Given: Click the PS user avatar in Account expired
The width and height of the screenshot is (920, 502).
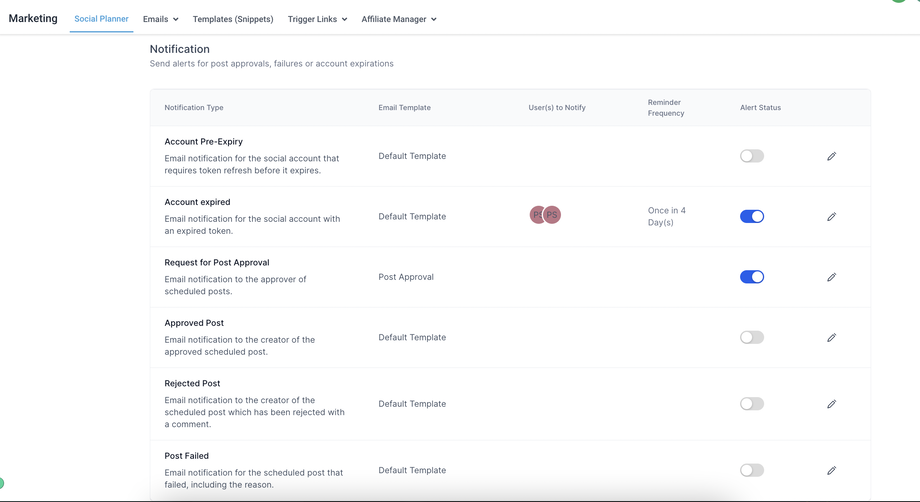Looking at the screenshot, I should [551, 215].
